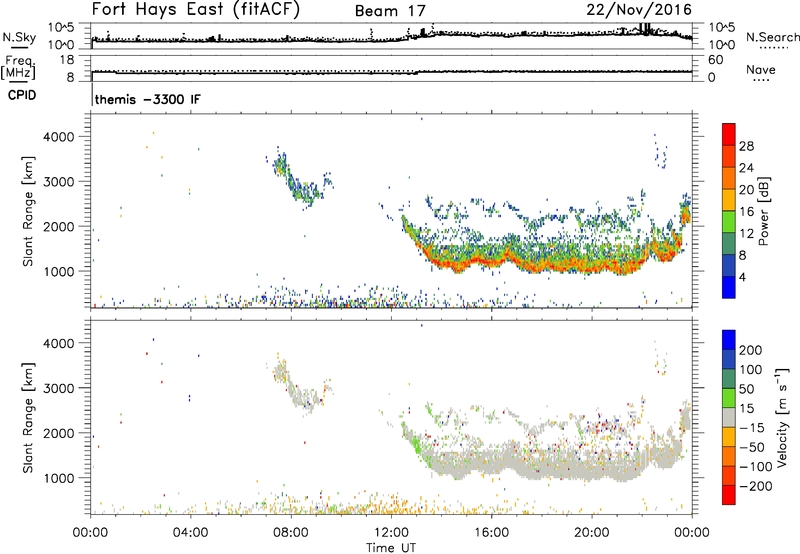
Task: Click the 'CPID' label
Action: [x=22, y=95]
